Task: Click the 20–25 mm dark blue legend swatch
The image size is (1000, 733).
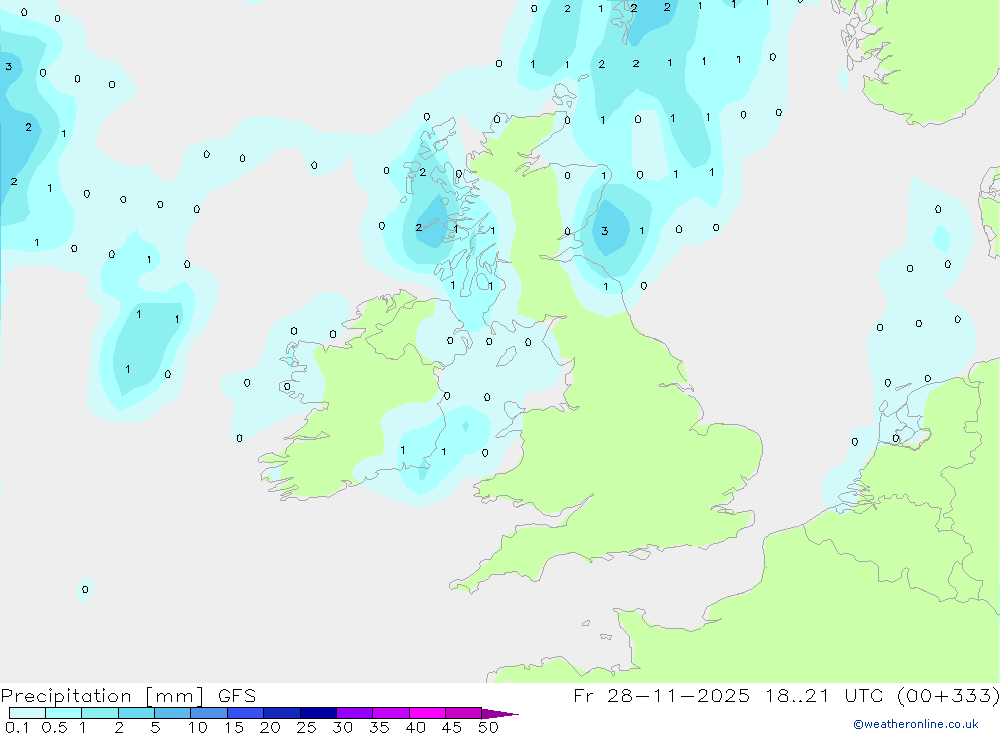Action: (281, 713)
